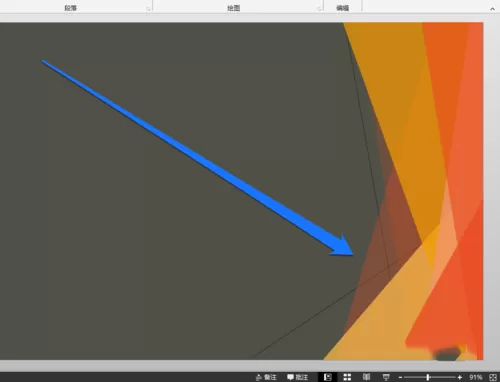The width and height of the screenshot is (500, 382).
Task: Open zoom dialog via 91% label
Action: point(476,377)
